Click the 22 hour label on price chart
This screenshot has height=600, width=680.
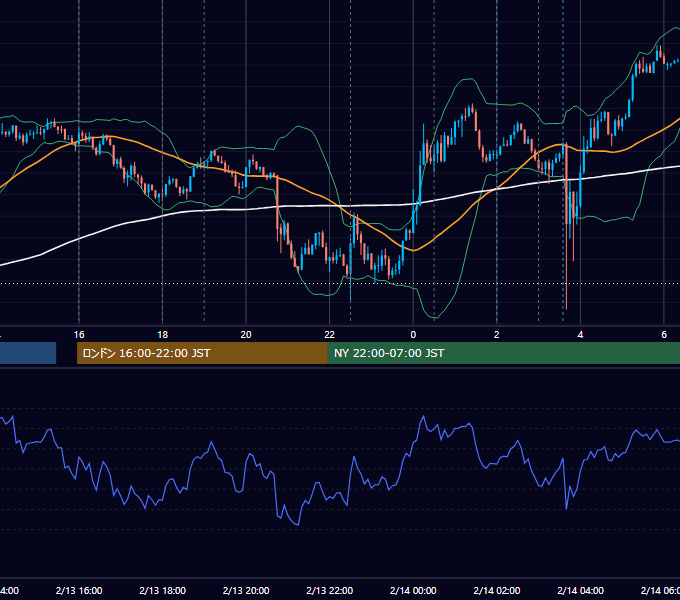click(x=330, y=335)
